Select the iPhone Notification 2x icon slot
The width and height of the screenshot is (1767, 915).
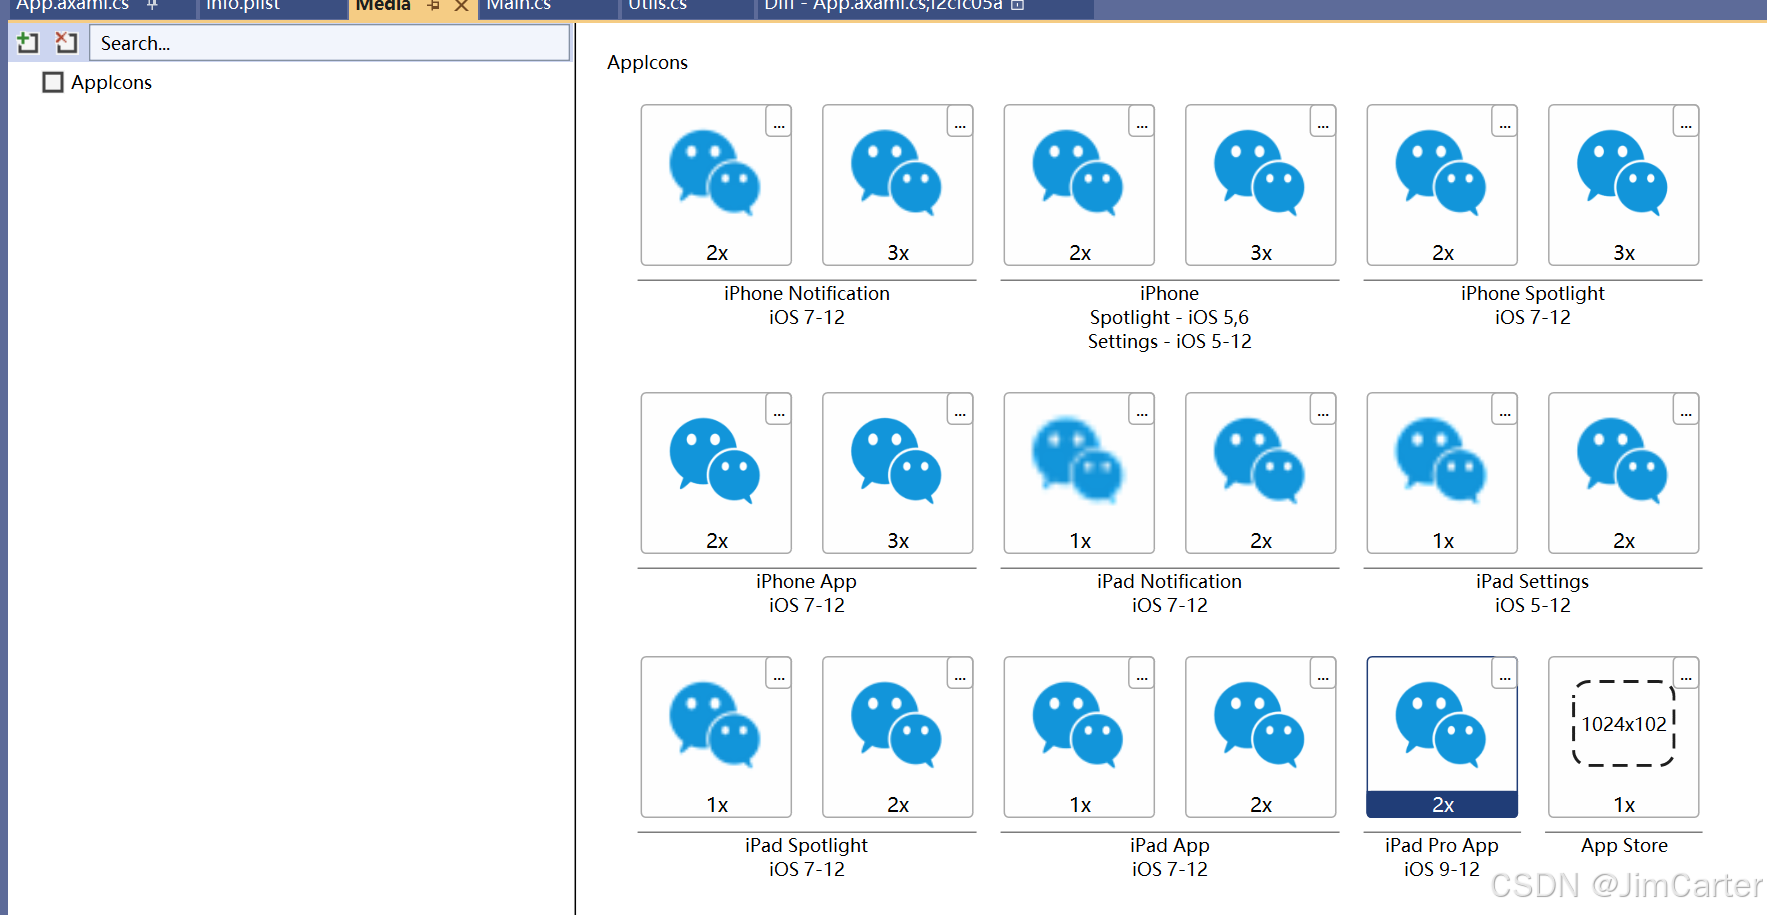(716, 185)
